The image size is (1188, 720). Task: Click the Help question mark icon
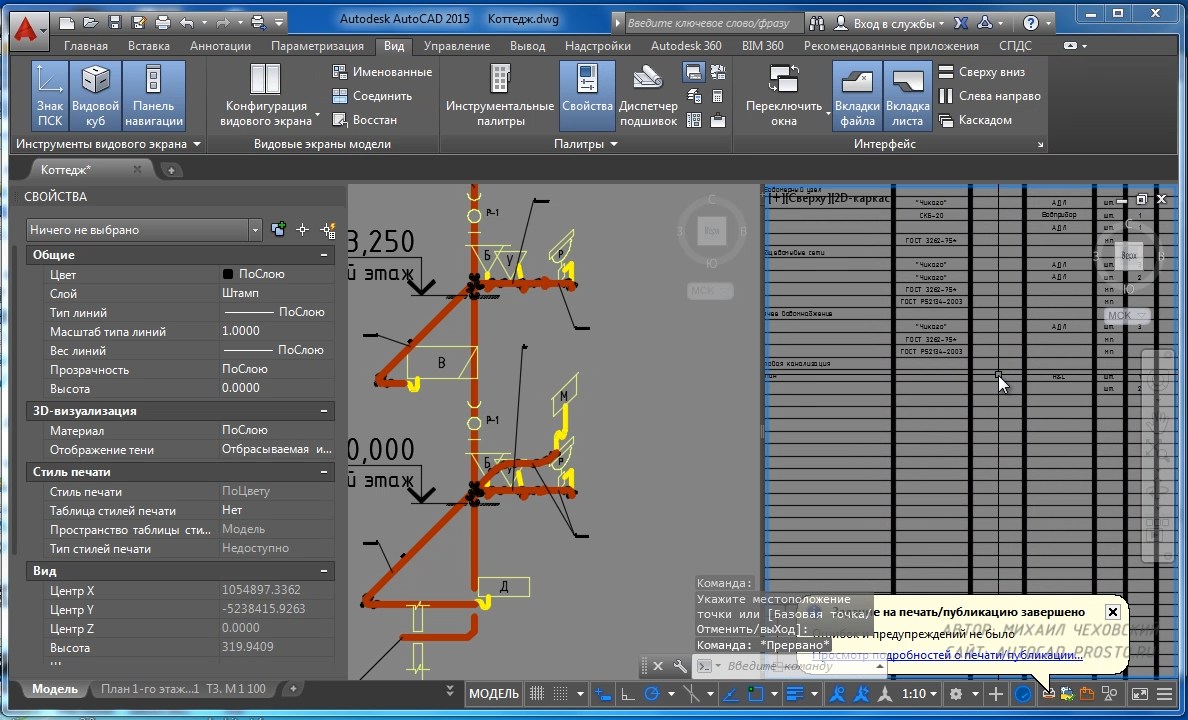pos(1031,23)
